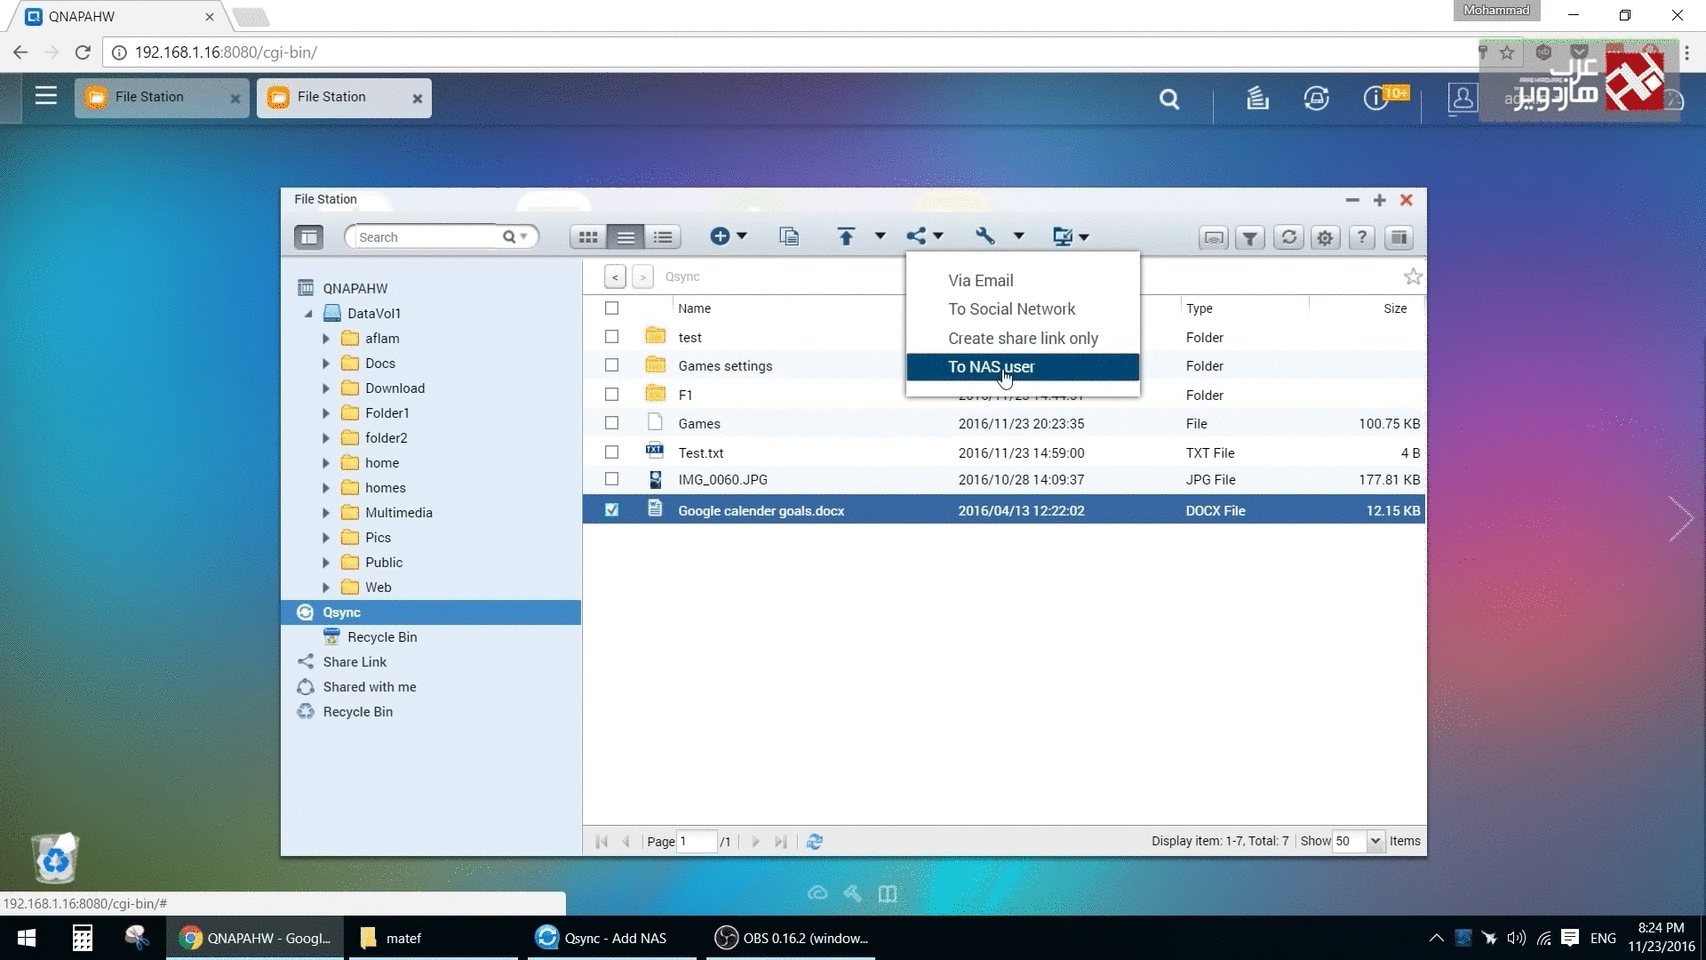The image size is (1706, 960).
Task: Choose To NAS user share option
Action: click(x=1022, y=366)
